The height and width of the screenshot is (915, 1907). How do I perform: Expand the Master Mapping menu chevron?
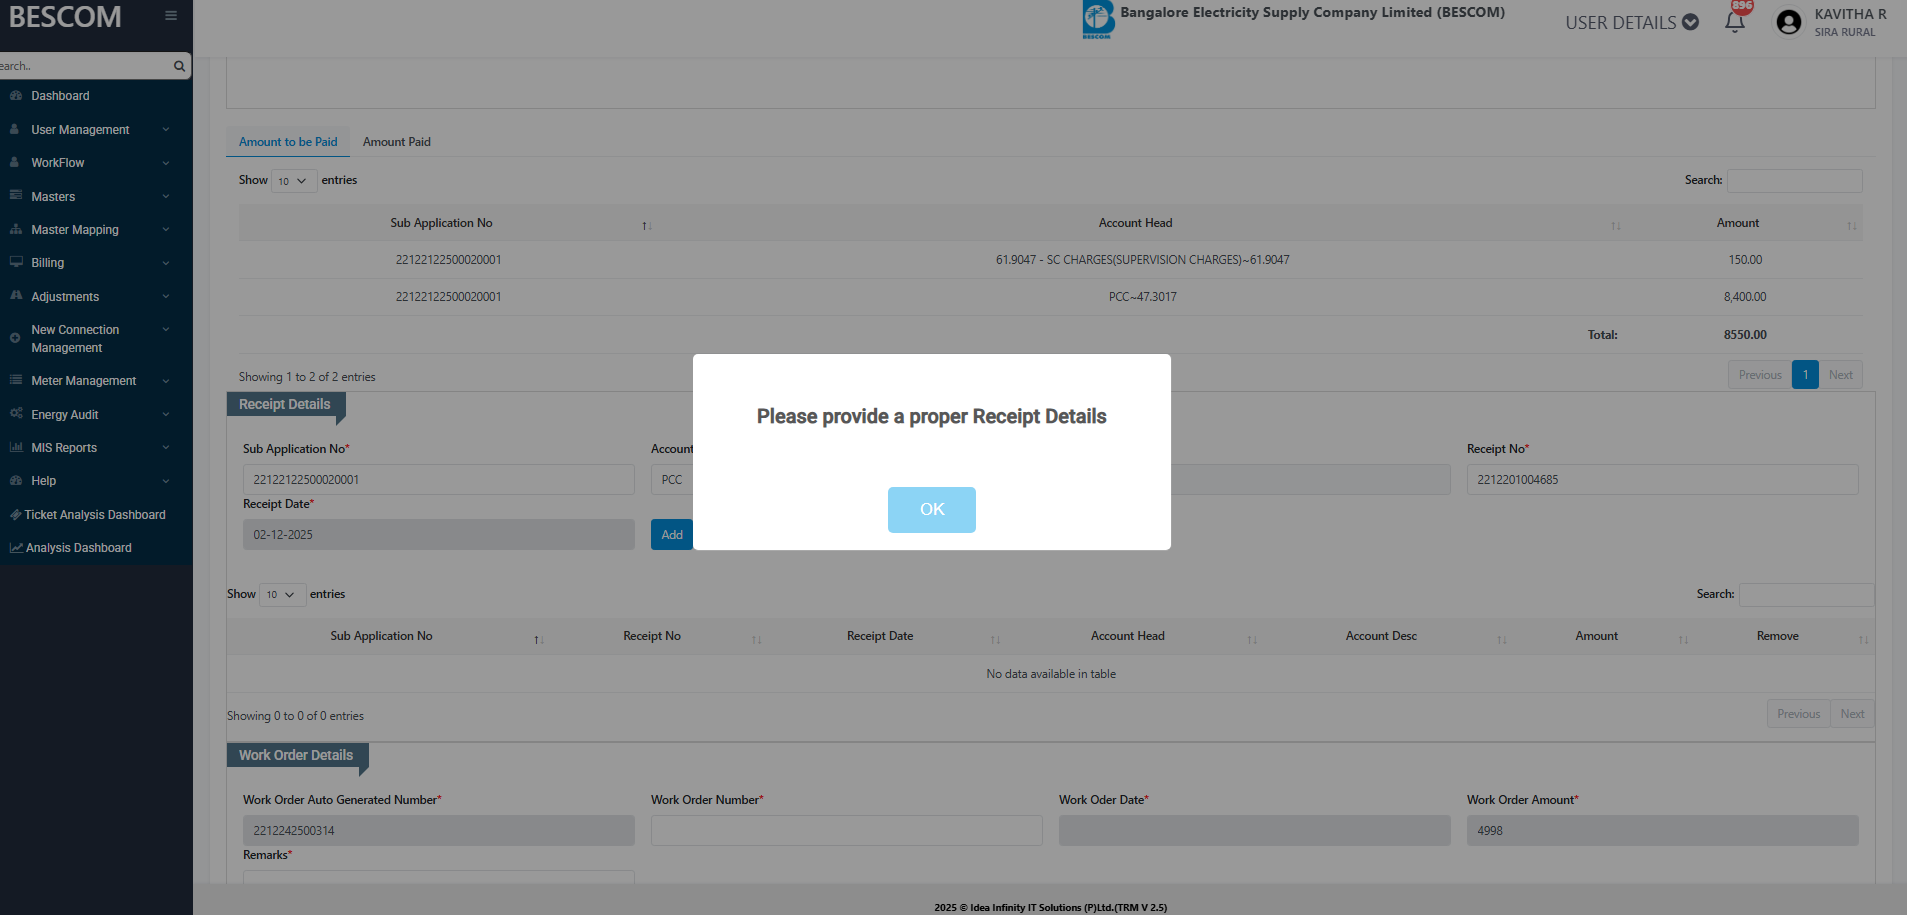click(x=166, y=229)
